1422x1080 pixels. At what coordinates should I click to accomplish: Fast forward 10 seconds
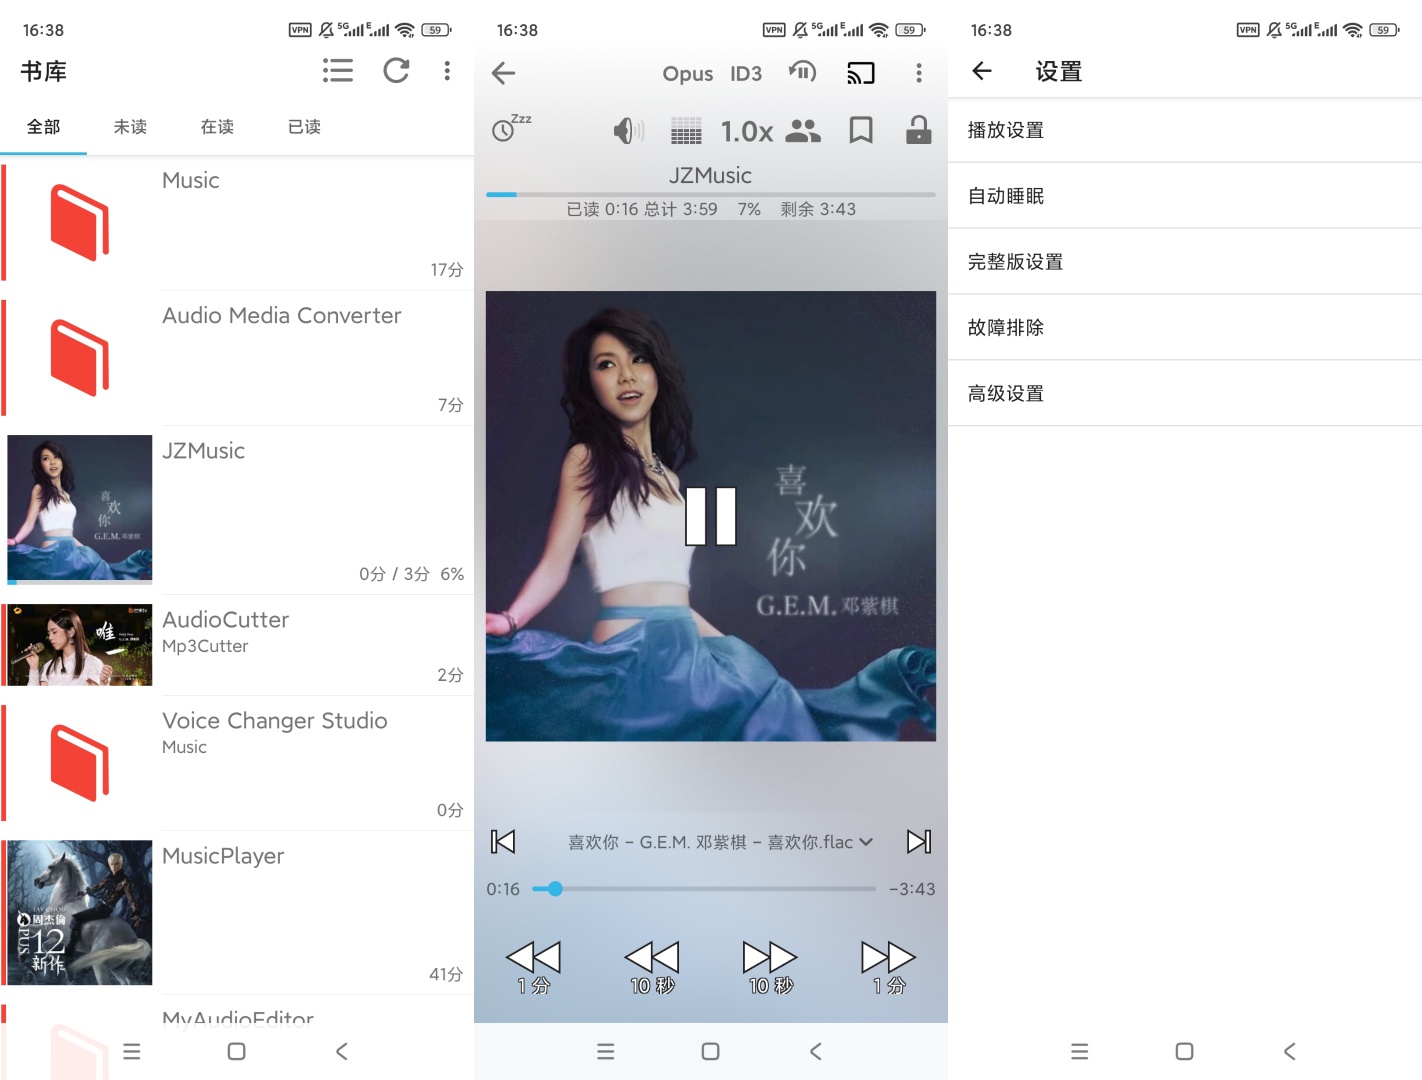coord(770,967)
